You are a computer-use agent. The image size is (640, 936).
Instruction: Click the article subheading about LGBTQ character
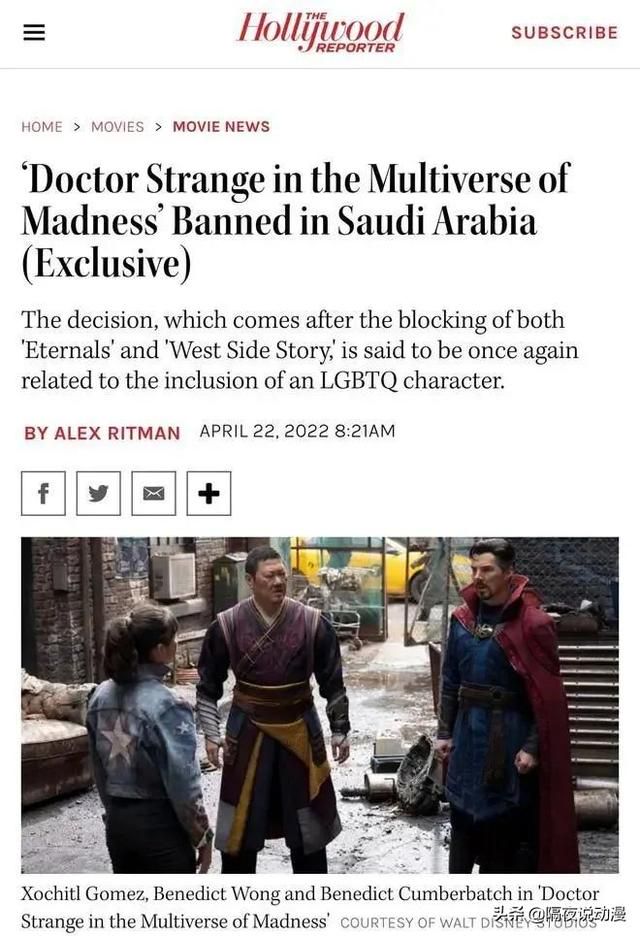[300, 350]
